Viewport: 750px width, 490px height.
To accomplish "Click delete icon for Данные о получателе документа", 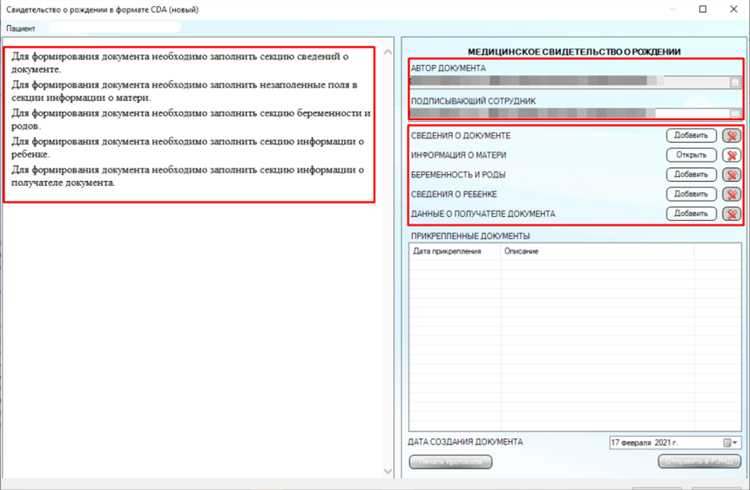I will click(x=731, y=214).
